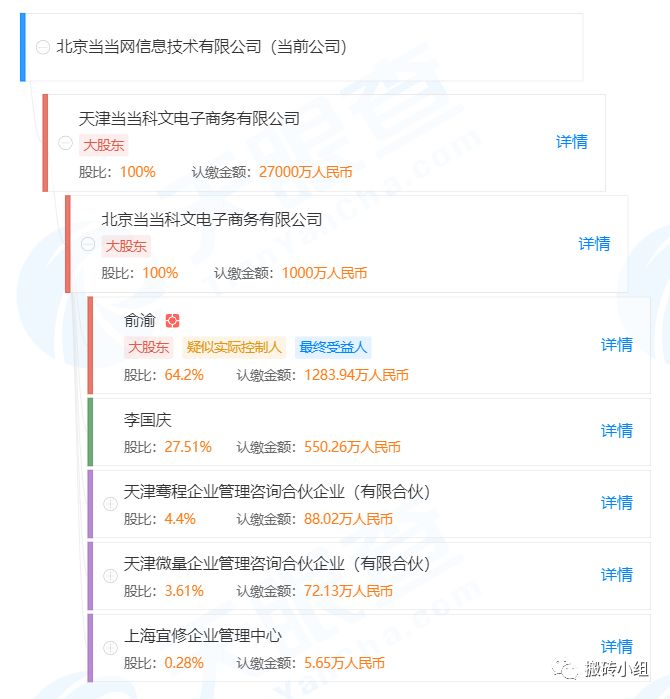Click the 最终受益人 tag
Viewport: 670px width, 699px height.
[x=333, y=347]
